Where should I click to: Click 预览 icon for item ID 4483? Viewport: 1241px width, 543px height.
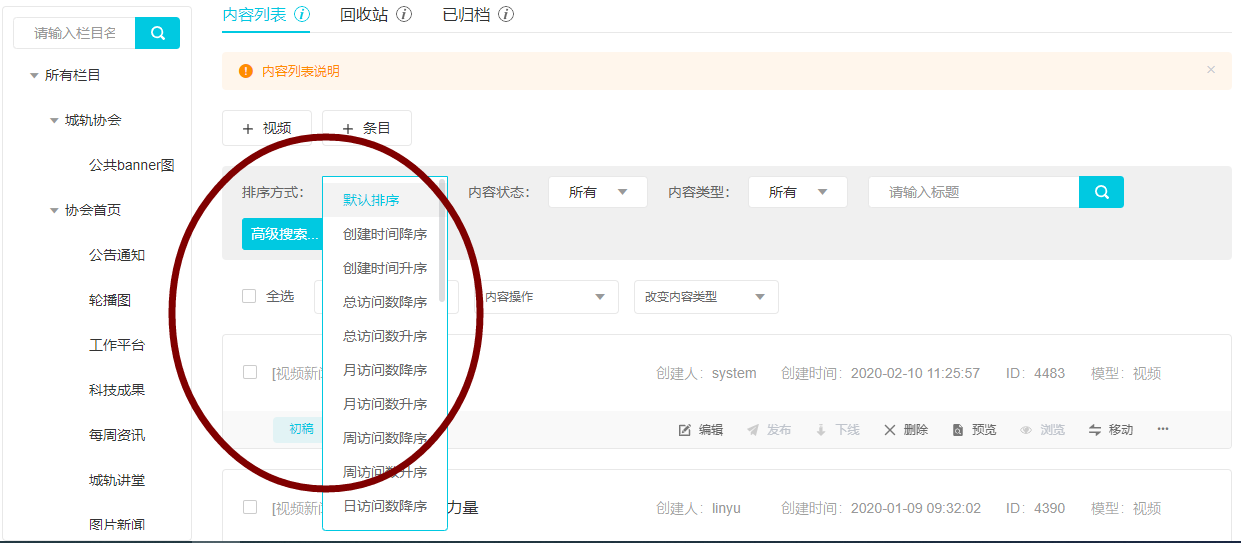tap(958, 430)
